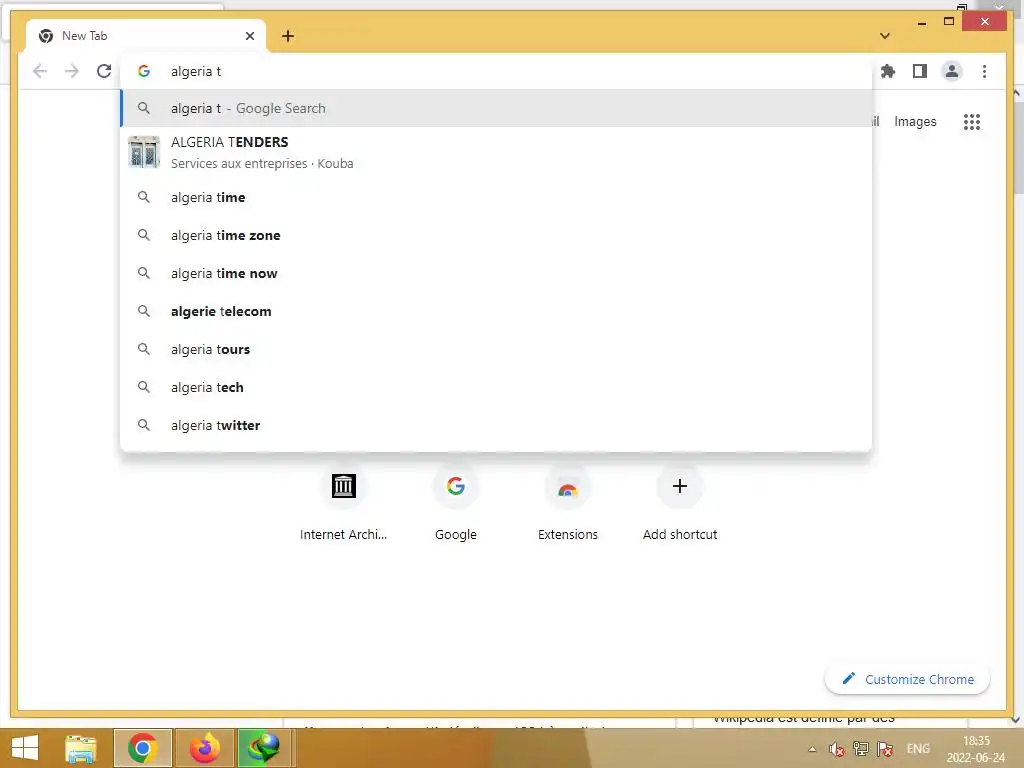Viewport: 1024px width, 768px height.
Task: Open a new tab with plus button
Action: 288,36
